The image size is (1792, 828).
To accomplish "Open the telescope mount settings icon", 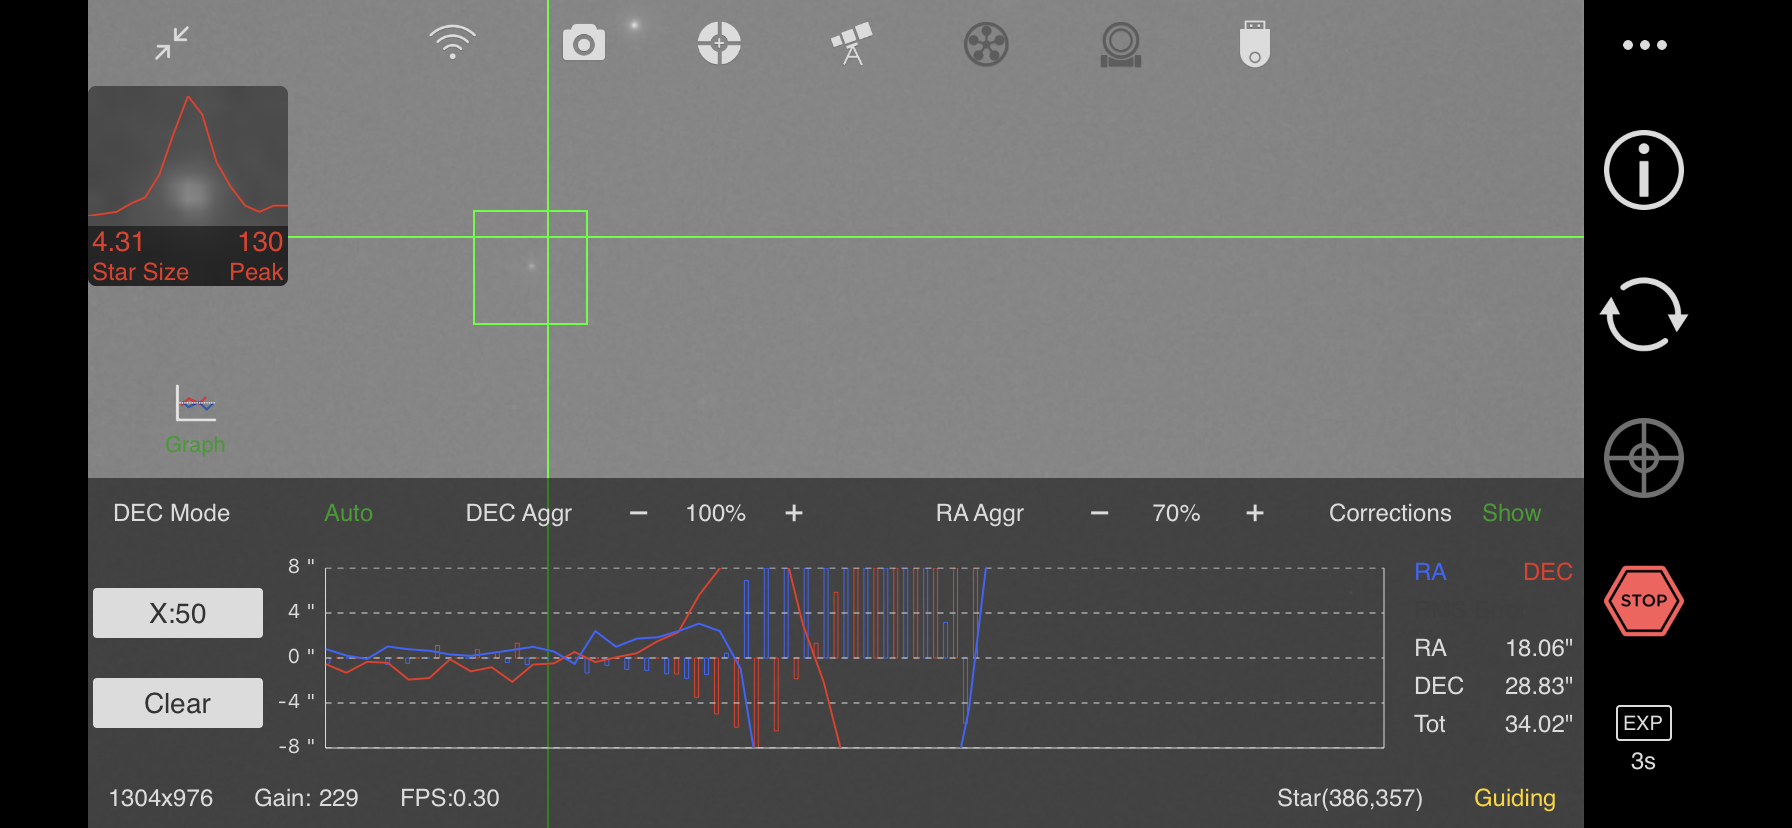I will 852,44.
